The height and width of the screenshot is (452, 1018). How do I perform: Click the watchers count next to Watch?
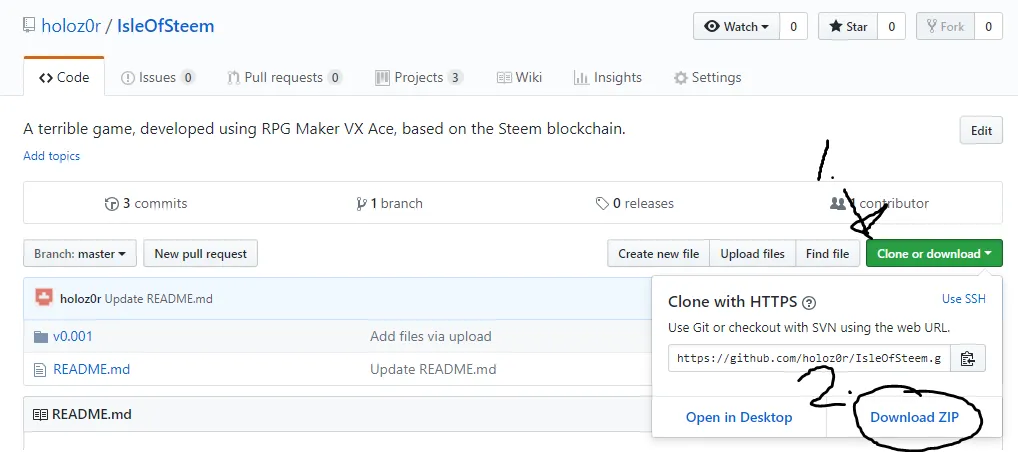tap(793, 27)
